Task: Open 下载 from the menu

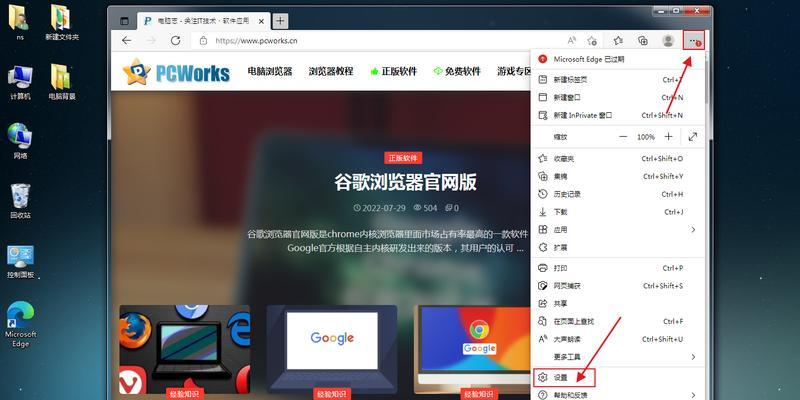Action: [617, 212]
